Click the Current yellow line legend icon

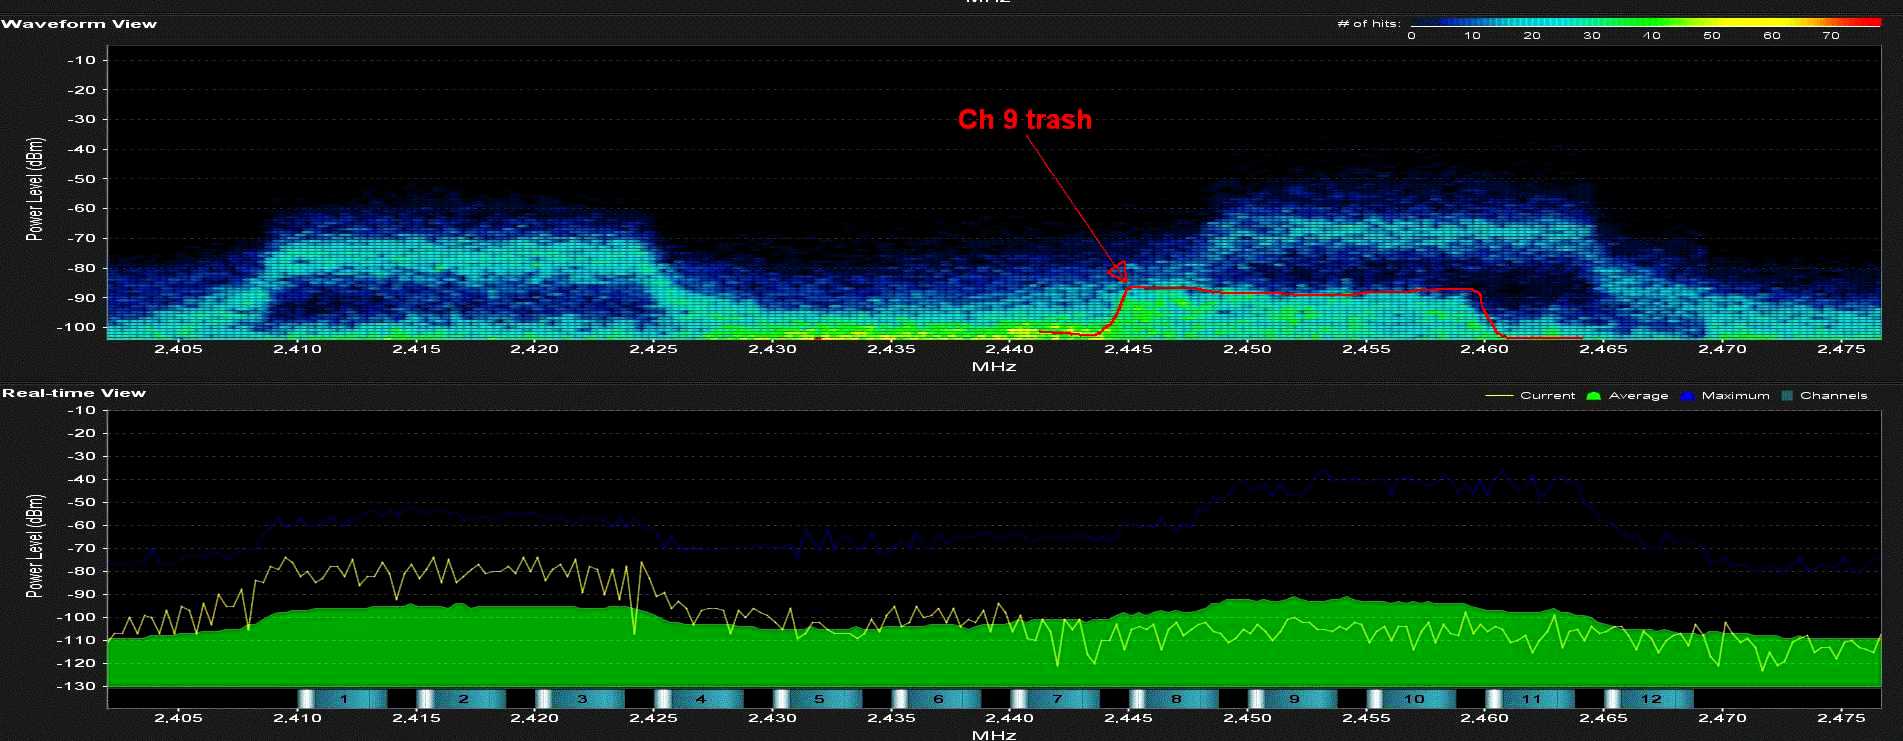pyautogui.click(x=1498, y=396)
